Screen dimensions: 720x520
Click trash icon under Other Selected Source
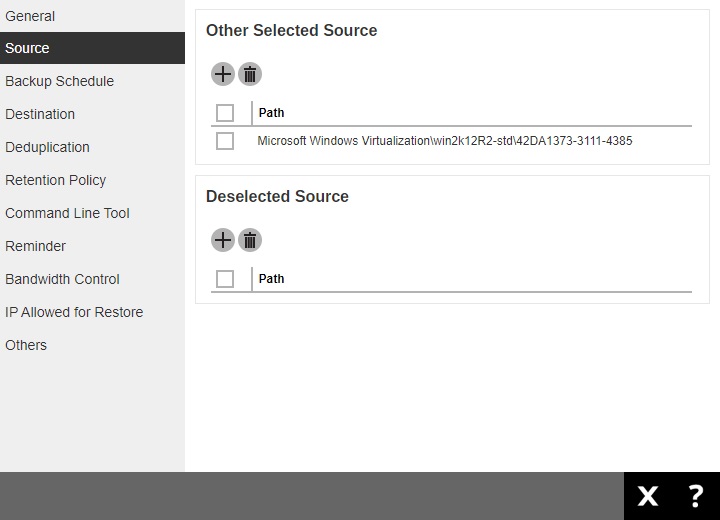(250, 74)
